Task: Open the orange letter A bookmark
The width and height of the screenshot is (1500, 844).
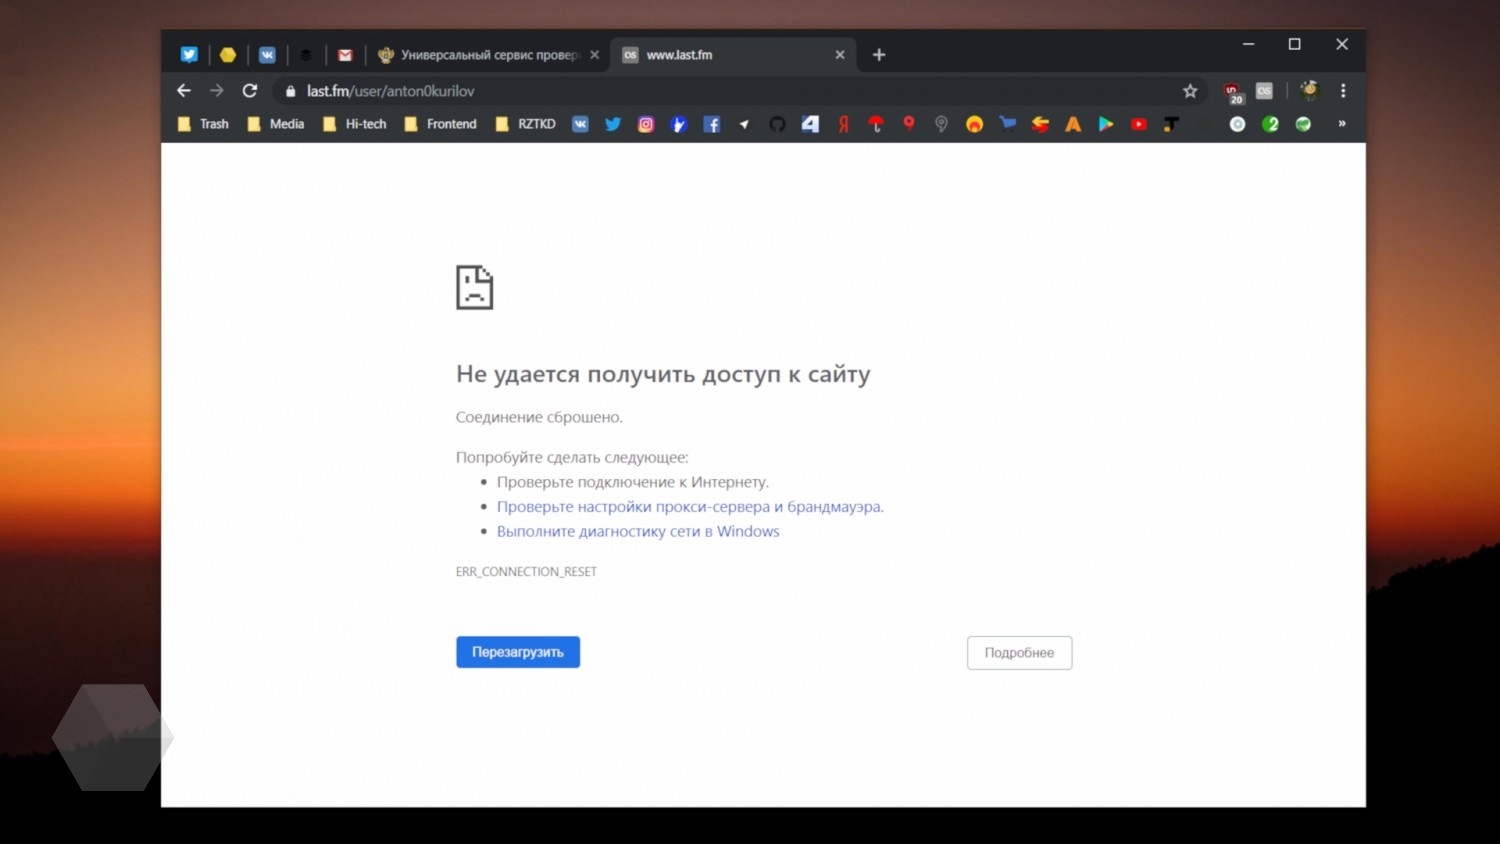Action: (x=1073, y=124)
